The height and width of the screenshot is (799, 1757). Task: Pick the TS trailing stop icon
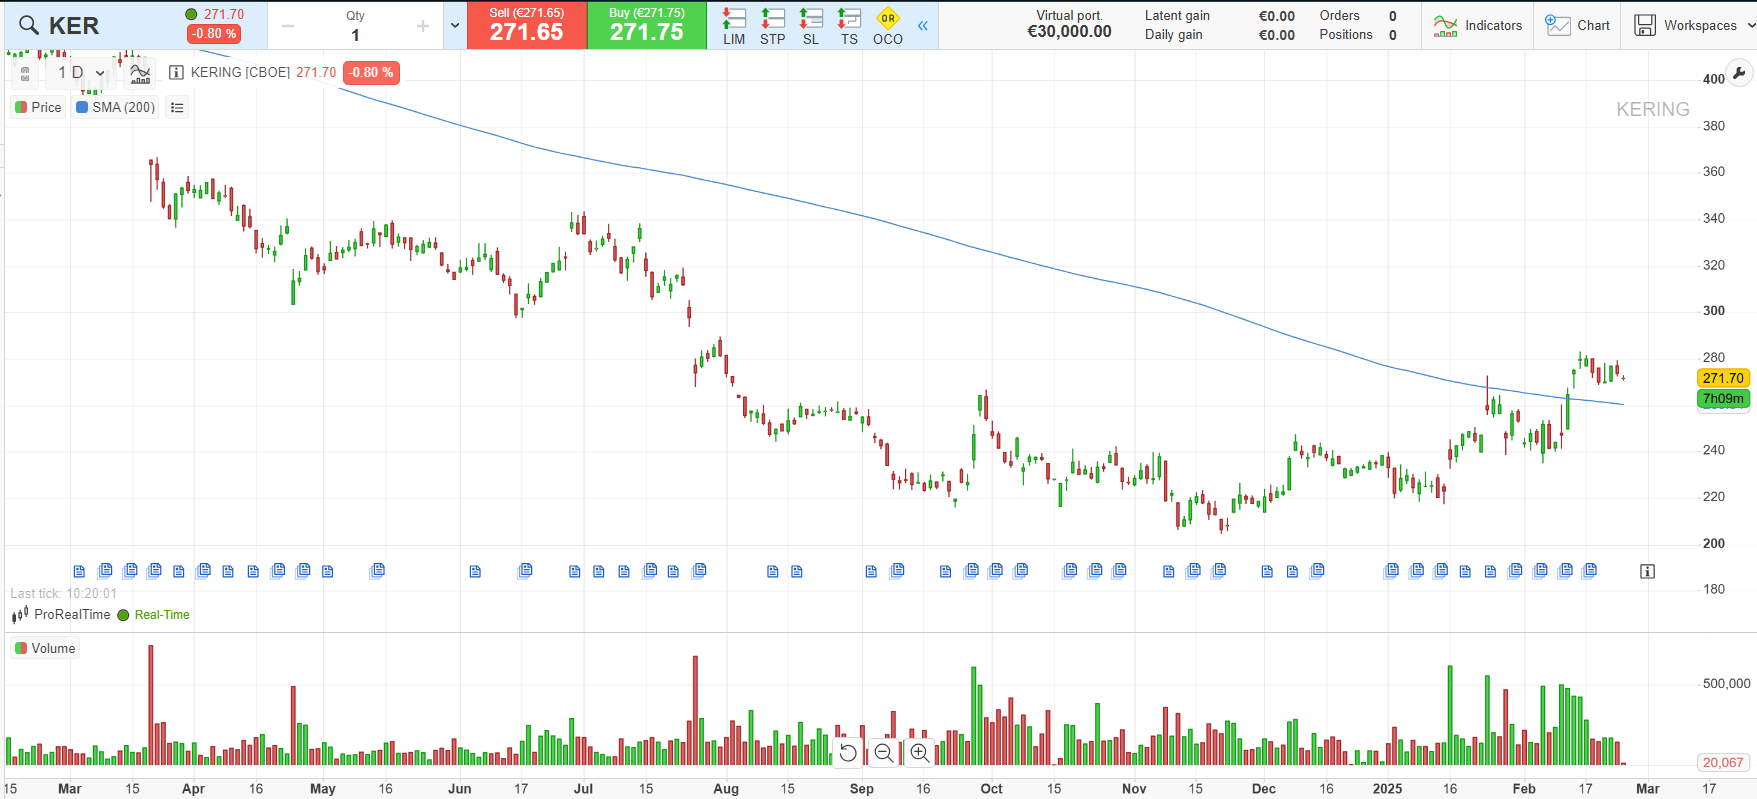point(849,26)
